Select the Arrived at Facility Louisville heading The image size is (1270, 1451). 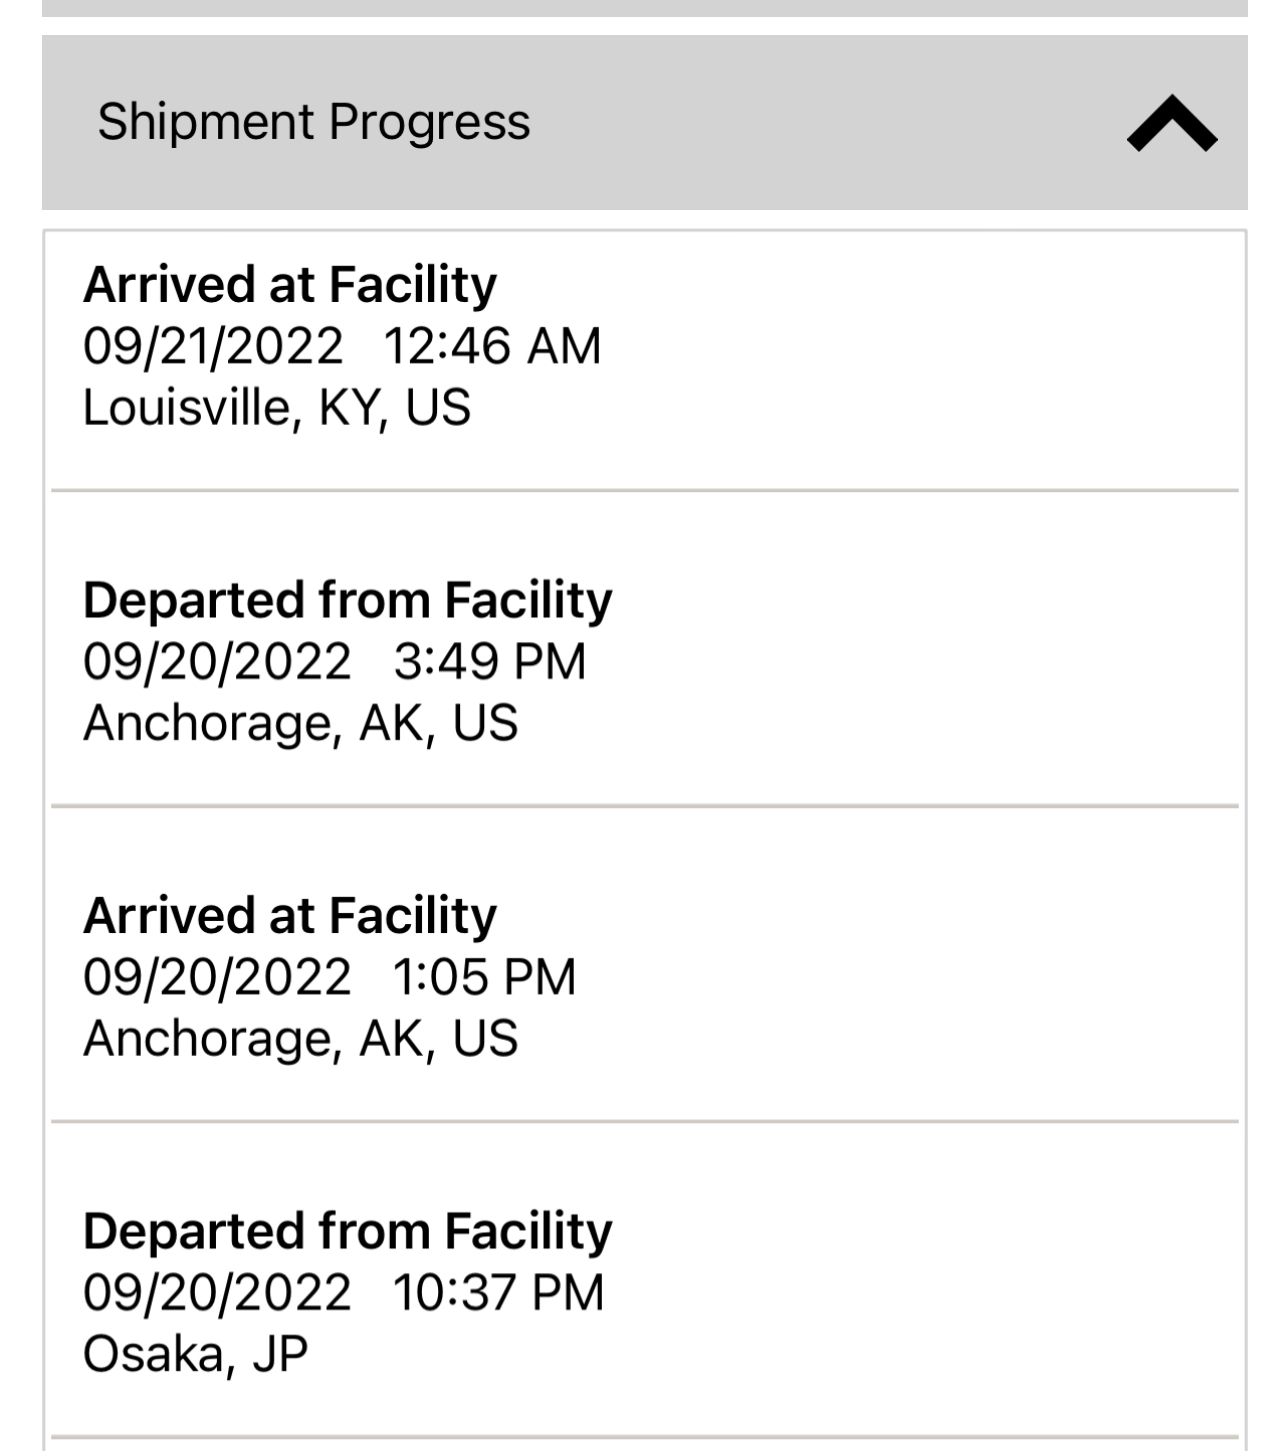289,285
